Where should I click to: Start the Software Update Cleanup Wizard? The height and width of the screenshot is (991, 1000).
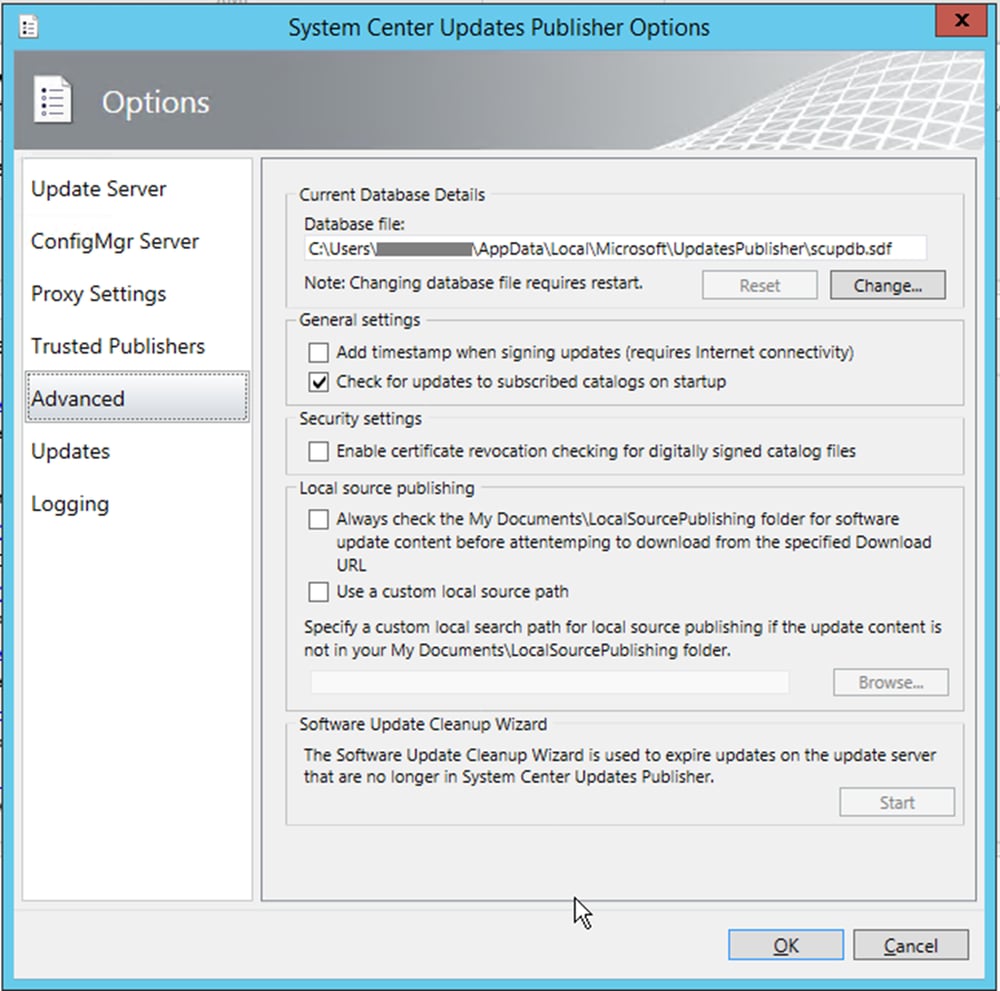point(896,802)
